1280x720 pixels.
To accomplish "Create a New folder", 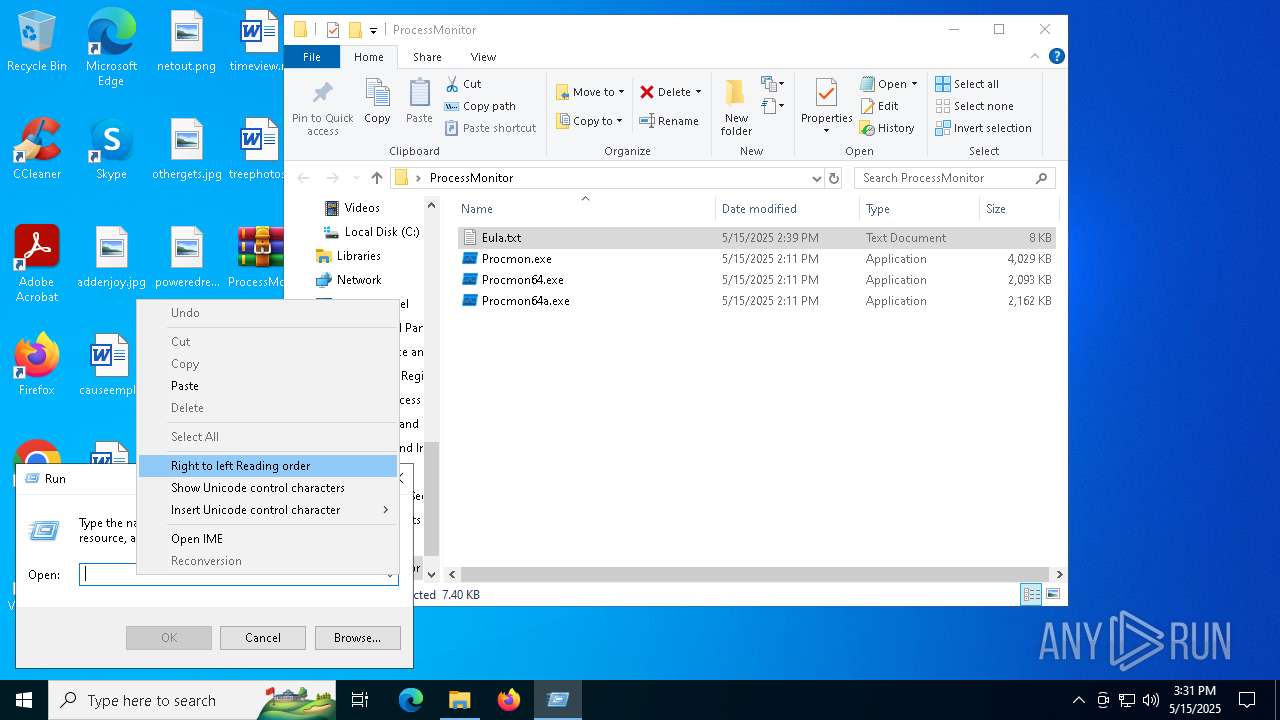I will pyautogui.click(x=736, y=108).
